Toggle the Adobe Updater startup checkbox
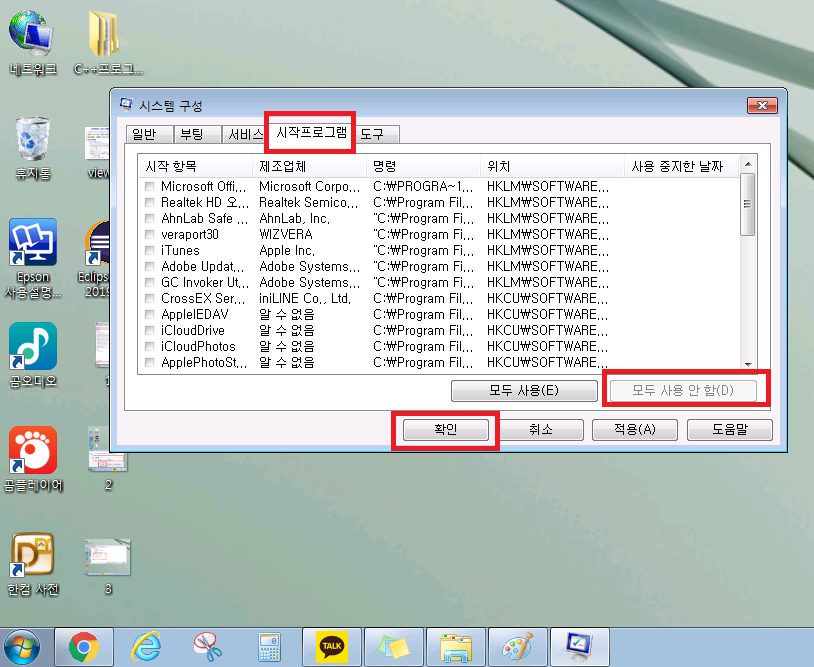 point(150,267)
